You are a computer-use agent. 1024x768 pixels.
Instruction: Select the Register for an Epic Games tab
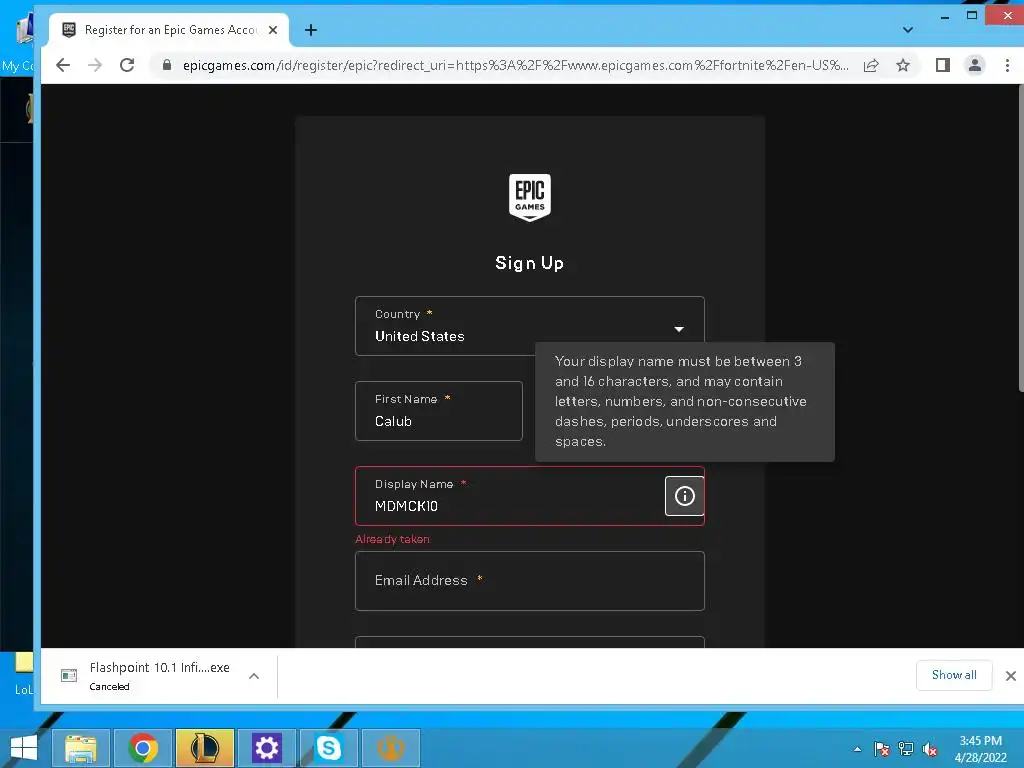168,30
